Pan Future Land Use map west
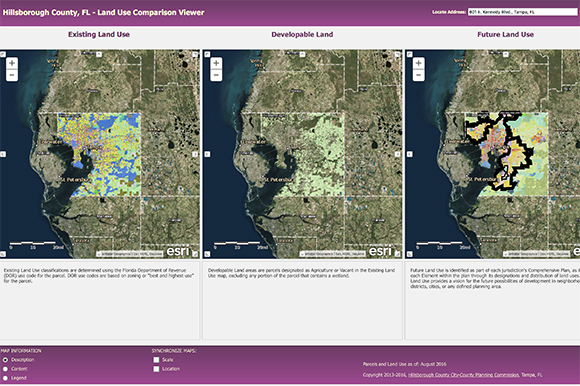Screen dimensions: 580x386 409,154
